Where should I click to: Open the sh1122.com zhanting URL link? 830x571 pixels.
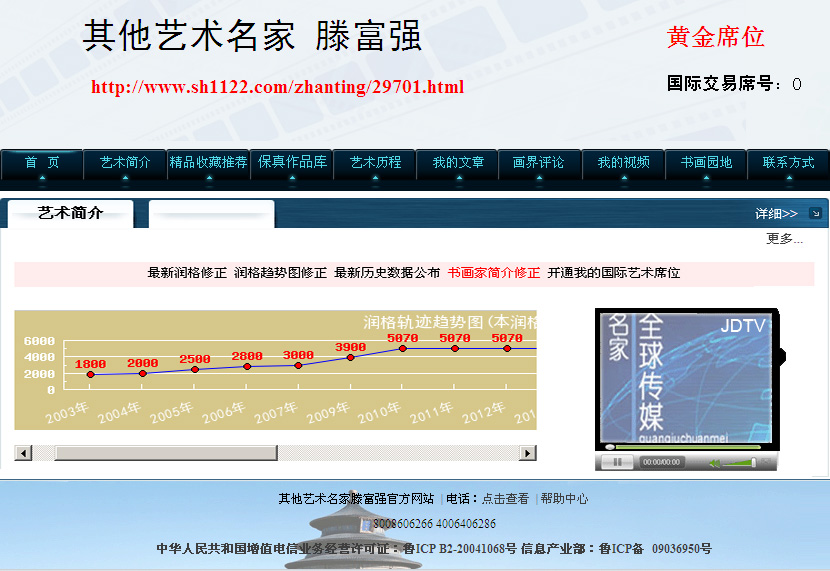click(277, 87)
